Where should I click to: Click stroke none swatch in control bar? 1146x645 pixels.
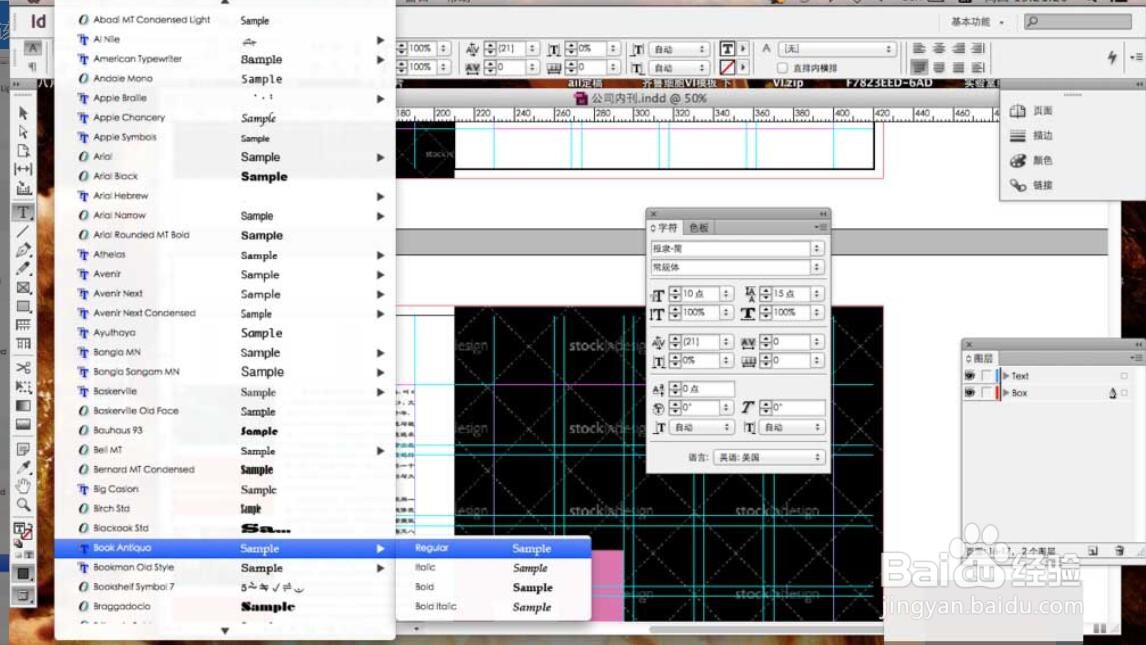point(727,68)
